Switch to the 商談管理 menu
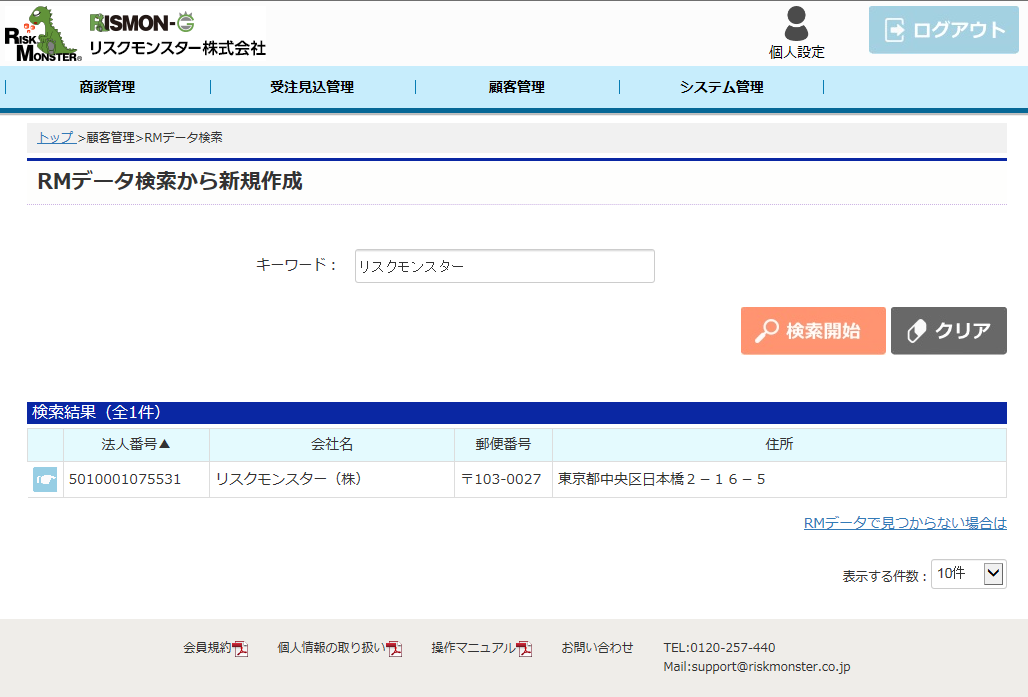Viewport: 1028px width, 697px height. click(x=106, y=87)
